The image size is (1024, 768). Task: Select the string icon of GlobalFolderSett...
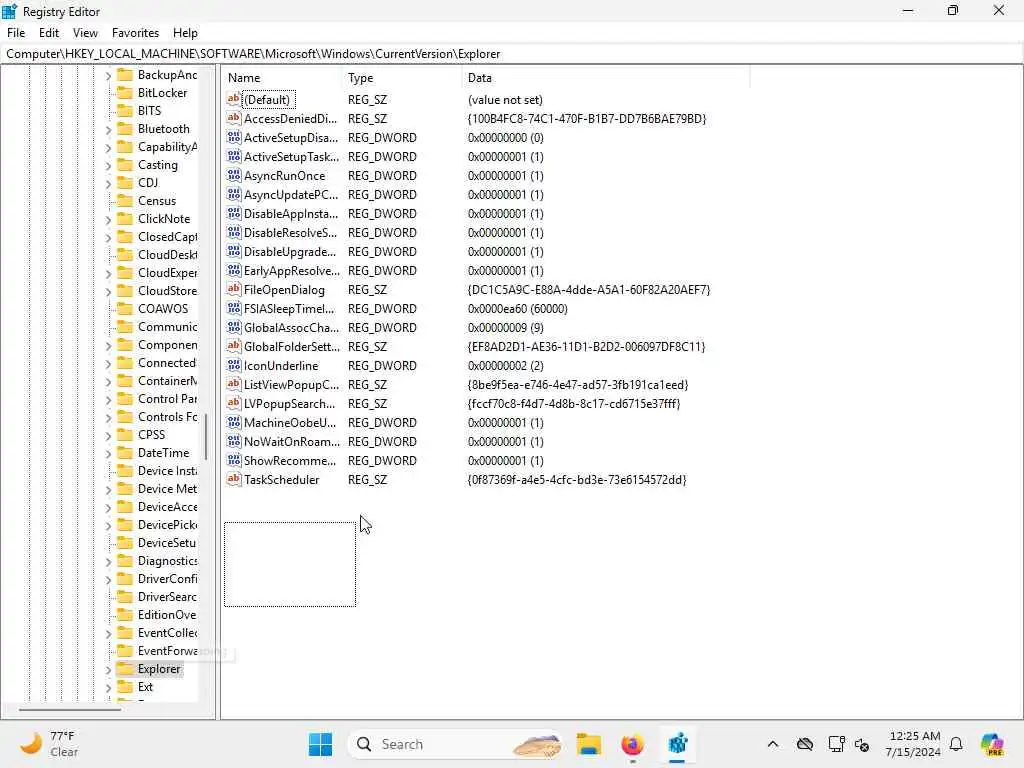234,346
